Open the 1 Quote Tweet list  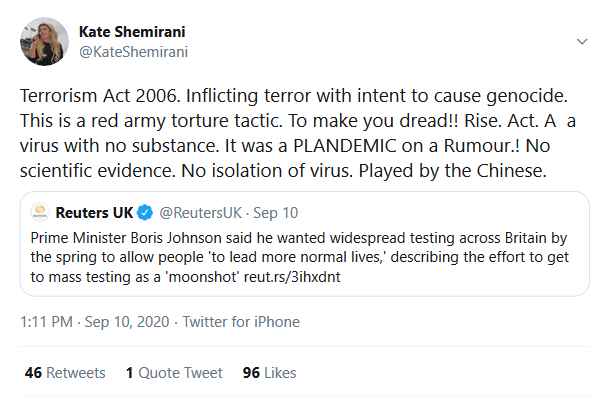coord(174,372)
